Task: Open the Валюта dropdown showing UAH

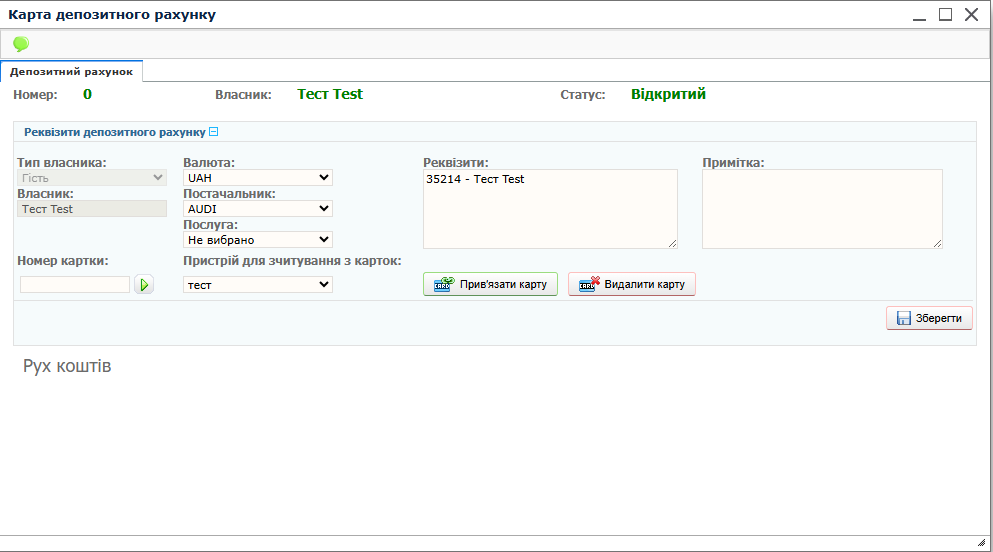Action: [258, 178]
